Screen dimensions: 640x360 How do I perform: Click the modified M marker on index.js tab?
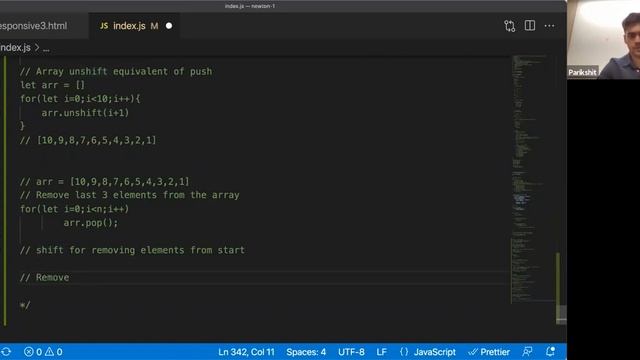pyautogui.click(x=154, y=26)
